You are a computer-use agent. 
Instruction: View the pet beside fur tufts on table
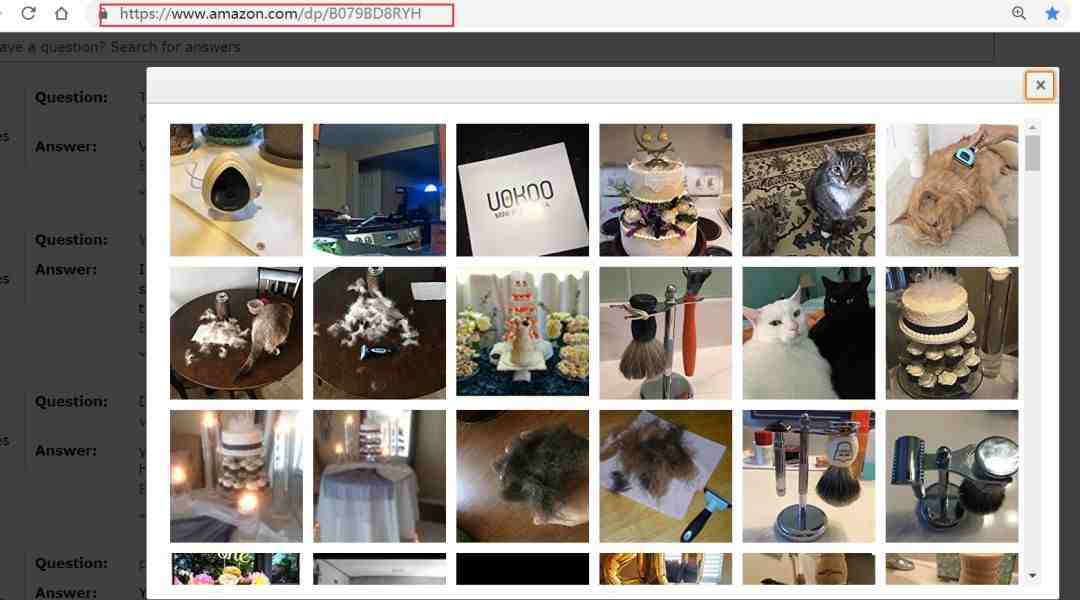tap(236, 333)
